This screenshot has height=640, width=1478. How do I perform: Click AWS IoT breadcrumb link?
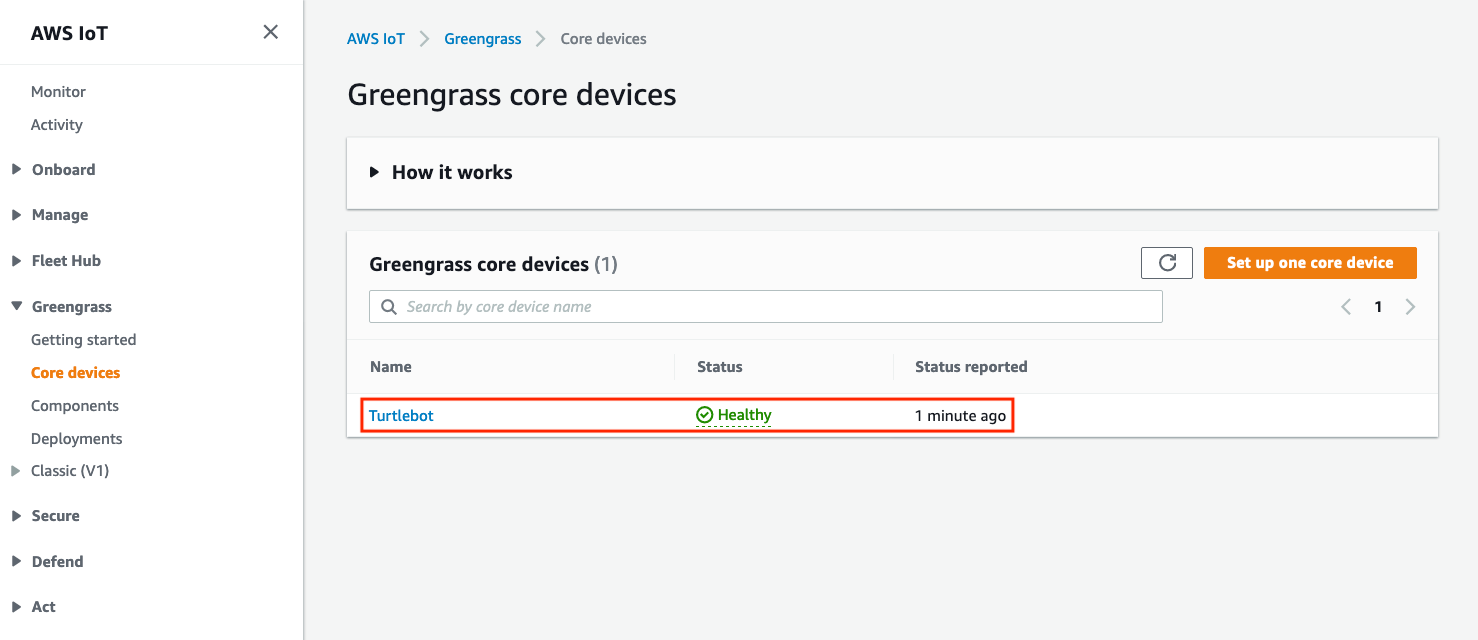point(376,39)
